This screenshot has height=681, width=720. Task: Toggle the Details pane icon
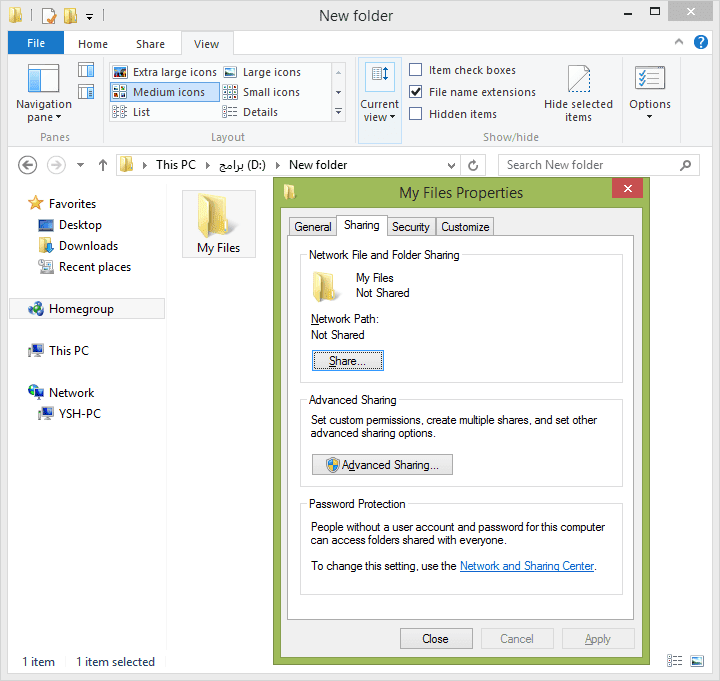pyautogui.click(x=86, y=92)
